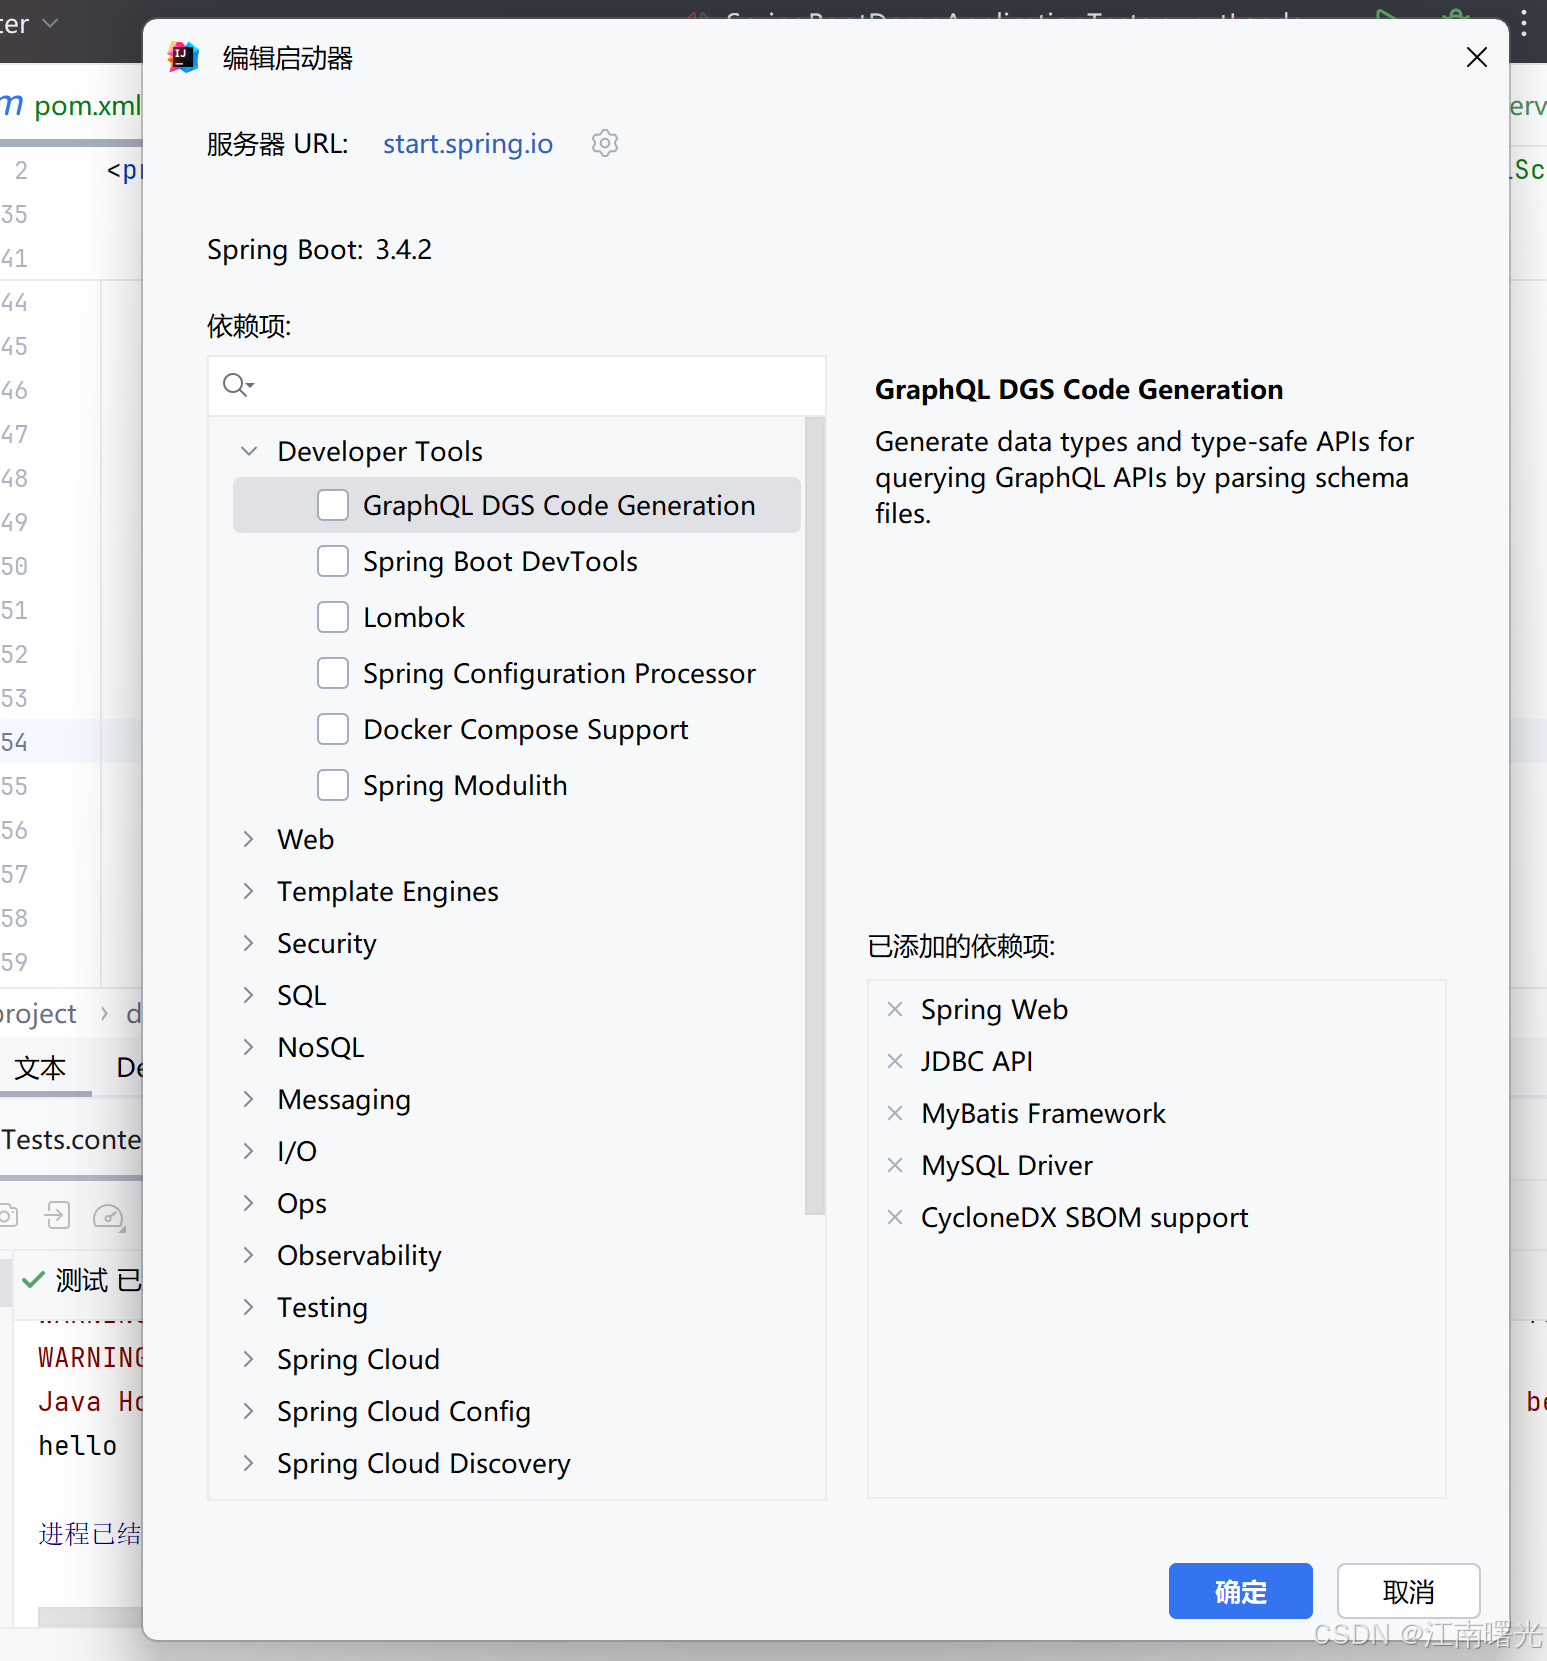Click the import tests icon in run panel
The image size is (1547, 1661).
57,1215
